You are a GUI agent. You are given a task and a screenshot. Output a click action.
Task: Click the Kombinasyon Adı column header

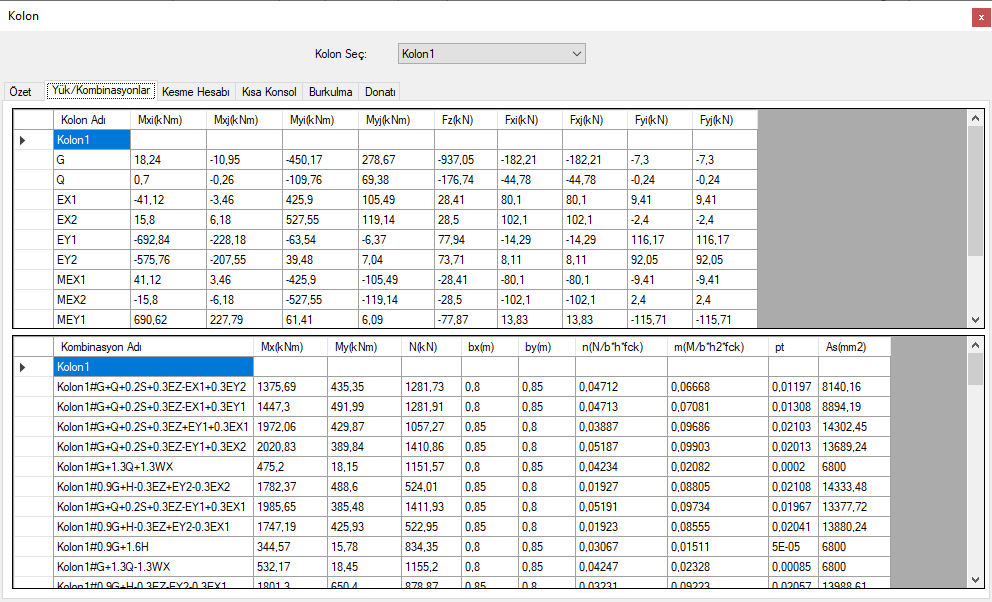153,347
